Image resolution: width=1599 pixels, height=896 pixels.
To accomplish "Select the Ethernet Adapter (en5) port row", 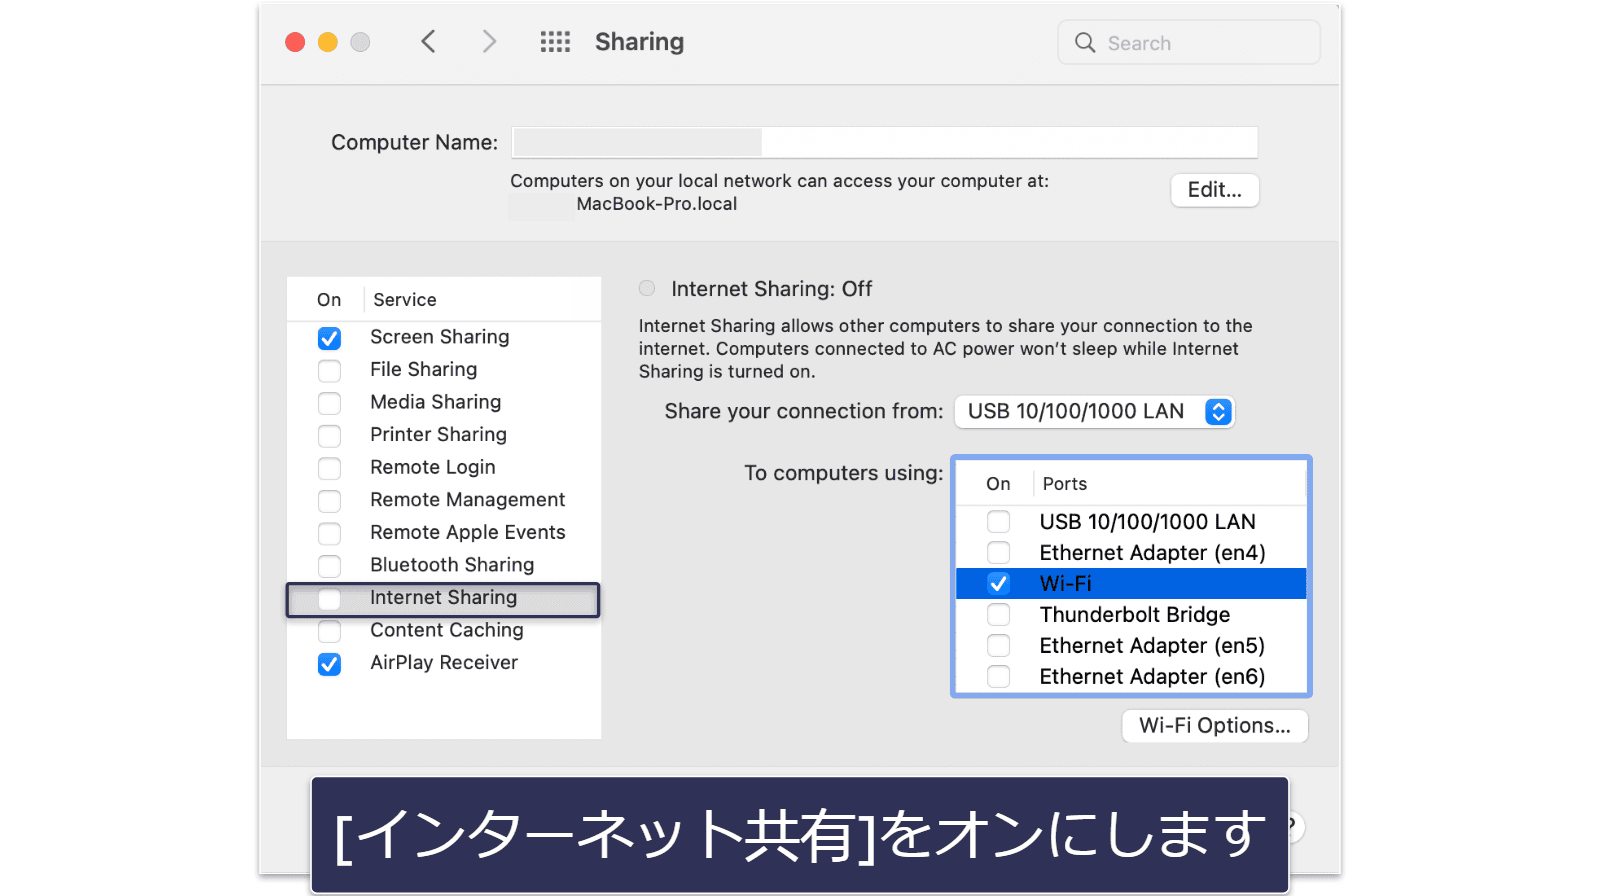I will [1131, 646].
